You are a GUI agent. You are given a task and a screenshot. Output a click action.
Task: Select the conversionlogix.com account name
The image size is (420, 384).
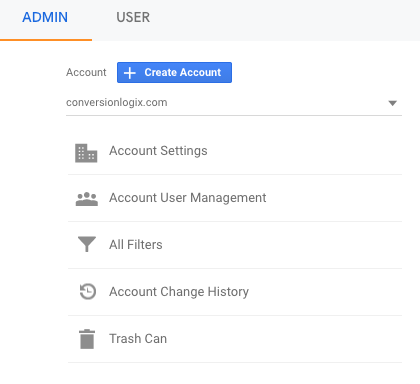pyautogui.click(x=117, y=102)
